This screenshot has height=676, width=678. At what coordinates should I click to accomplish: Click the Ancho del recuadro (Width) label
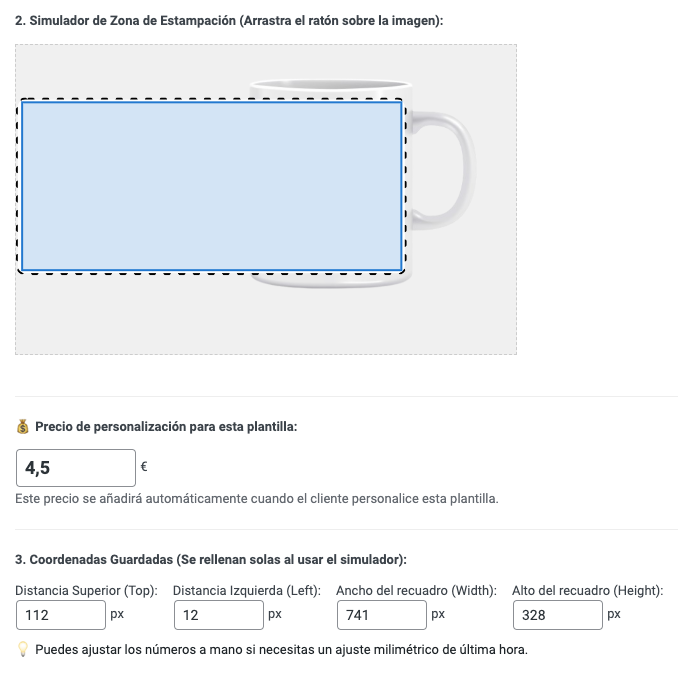(416, 591)
